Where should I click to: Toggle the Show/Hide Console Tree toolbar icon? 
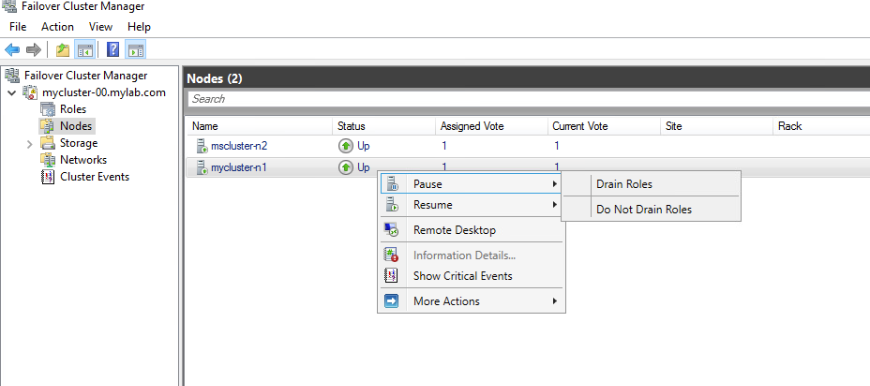coord(85,50)
